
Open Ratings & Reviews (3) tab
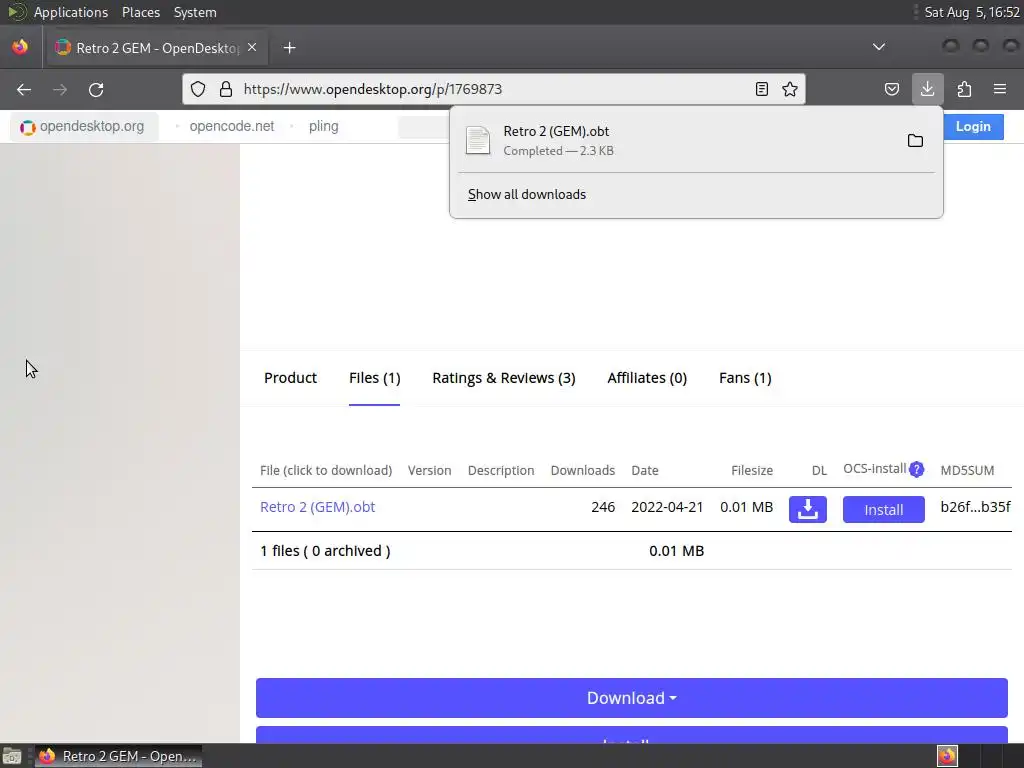pos(504,378)
